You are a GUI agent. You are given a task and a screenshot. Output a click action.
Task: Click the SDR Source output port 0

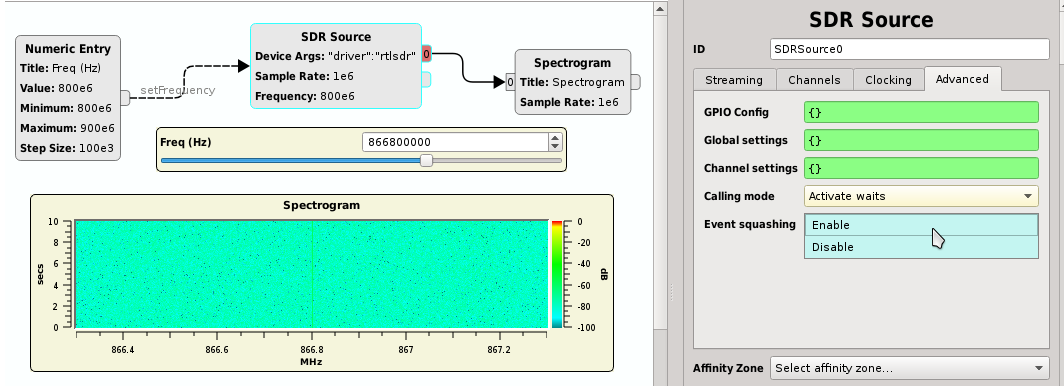(x=426, y=54)
